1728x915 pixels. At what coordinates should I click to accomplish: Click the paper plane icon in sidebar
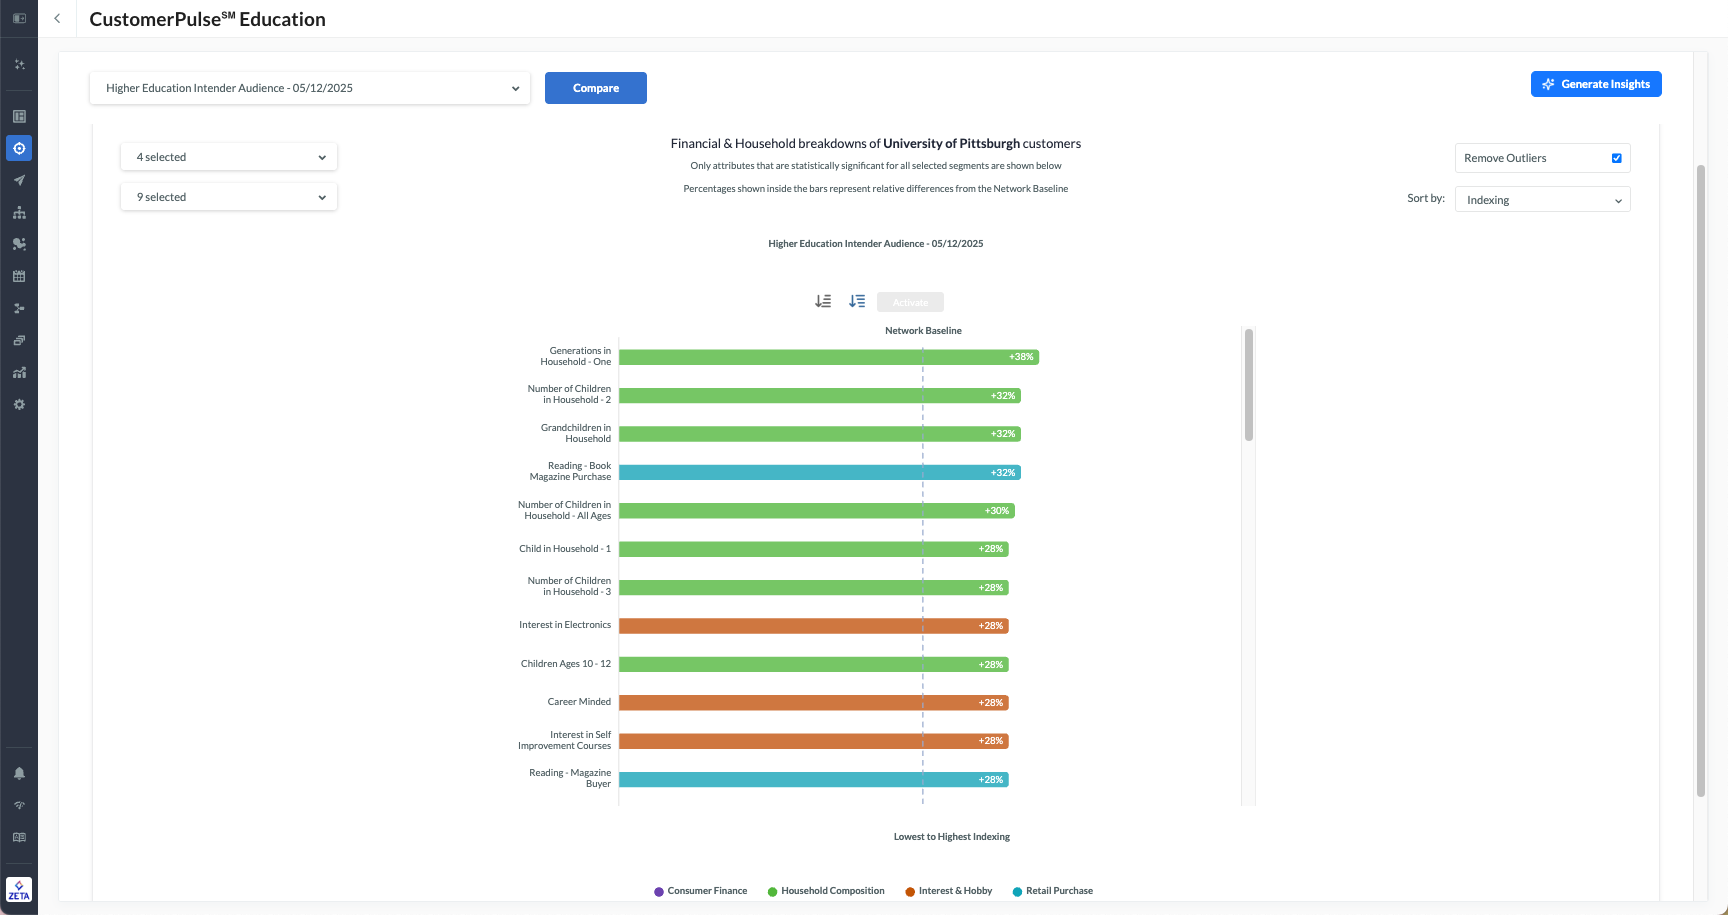pos(19,181)
